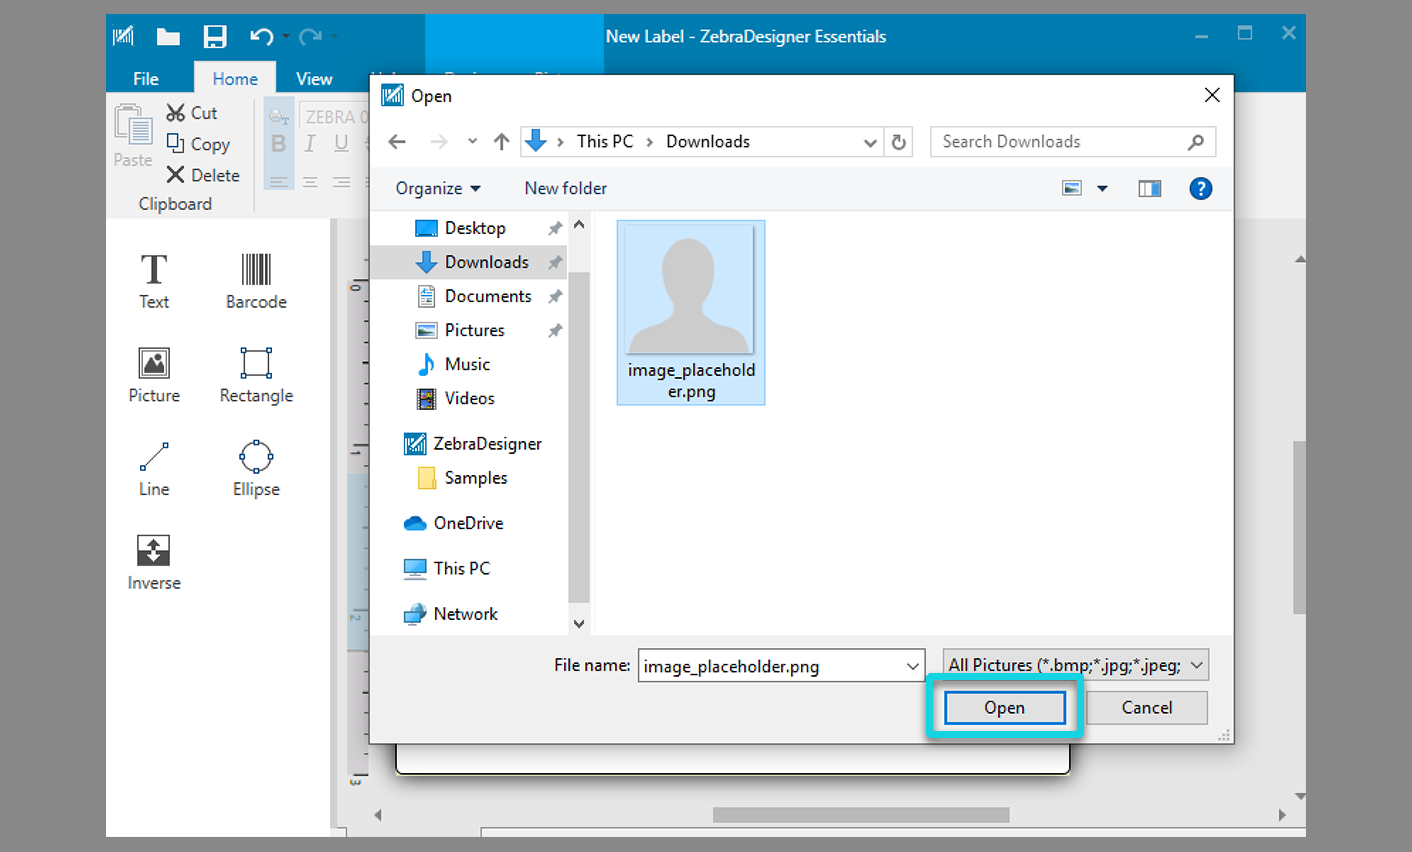Toggle italic text formatting
This screenshot has width=1412, height=852.
pos(310,143)
